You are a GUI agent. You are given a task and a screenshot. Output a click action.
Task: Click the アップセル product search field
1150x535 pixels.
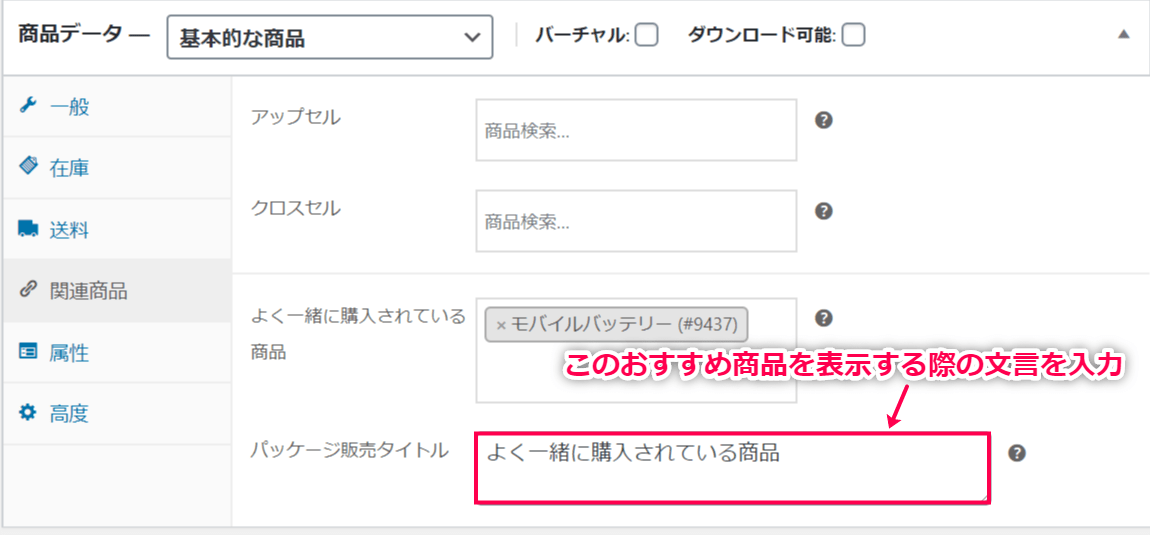636,130
